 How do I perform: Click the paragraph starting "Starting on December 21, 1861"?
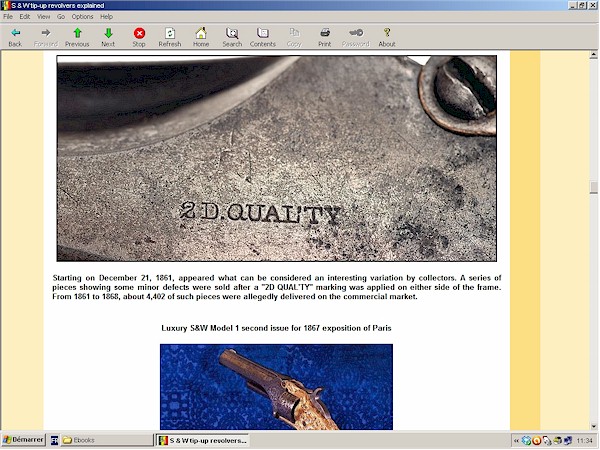point(277,287)
